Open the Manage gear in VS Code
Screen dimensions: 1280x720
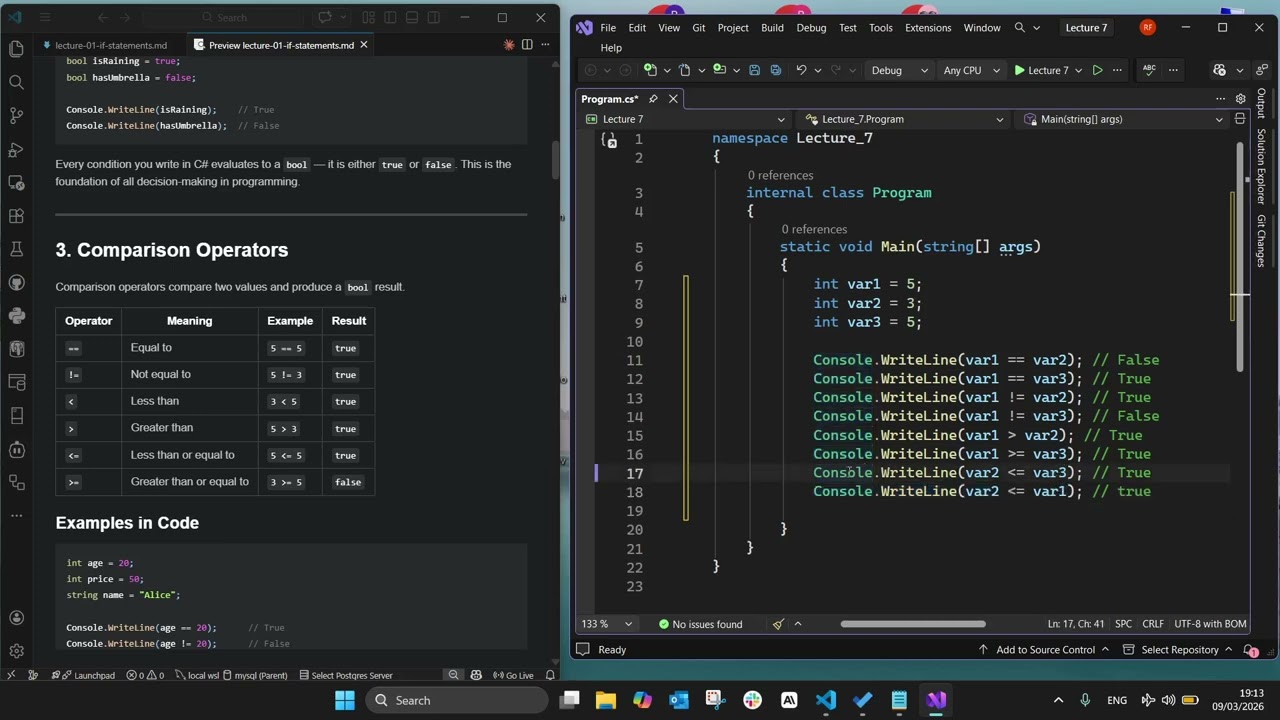pyautogui.click(x=16, y=651)
